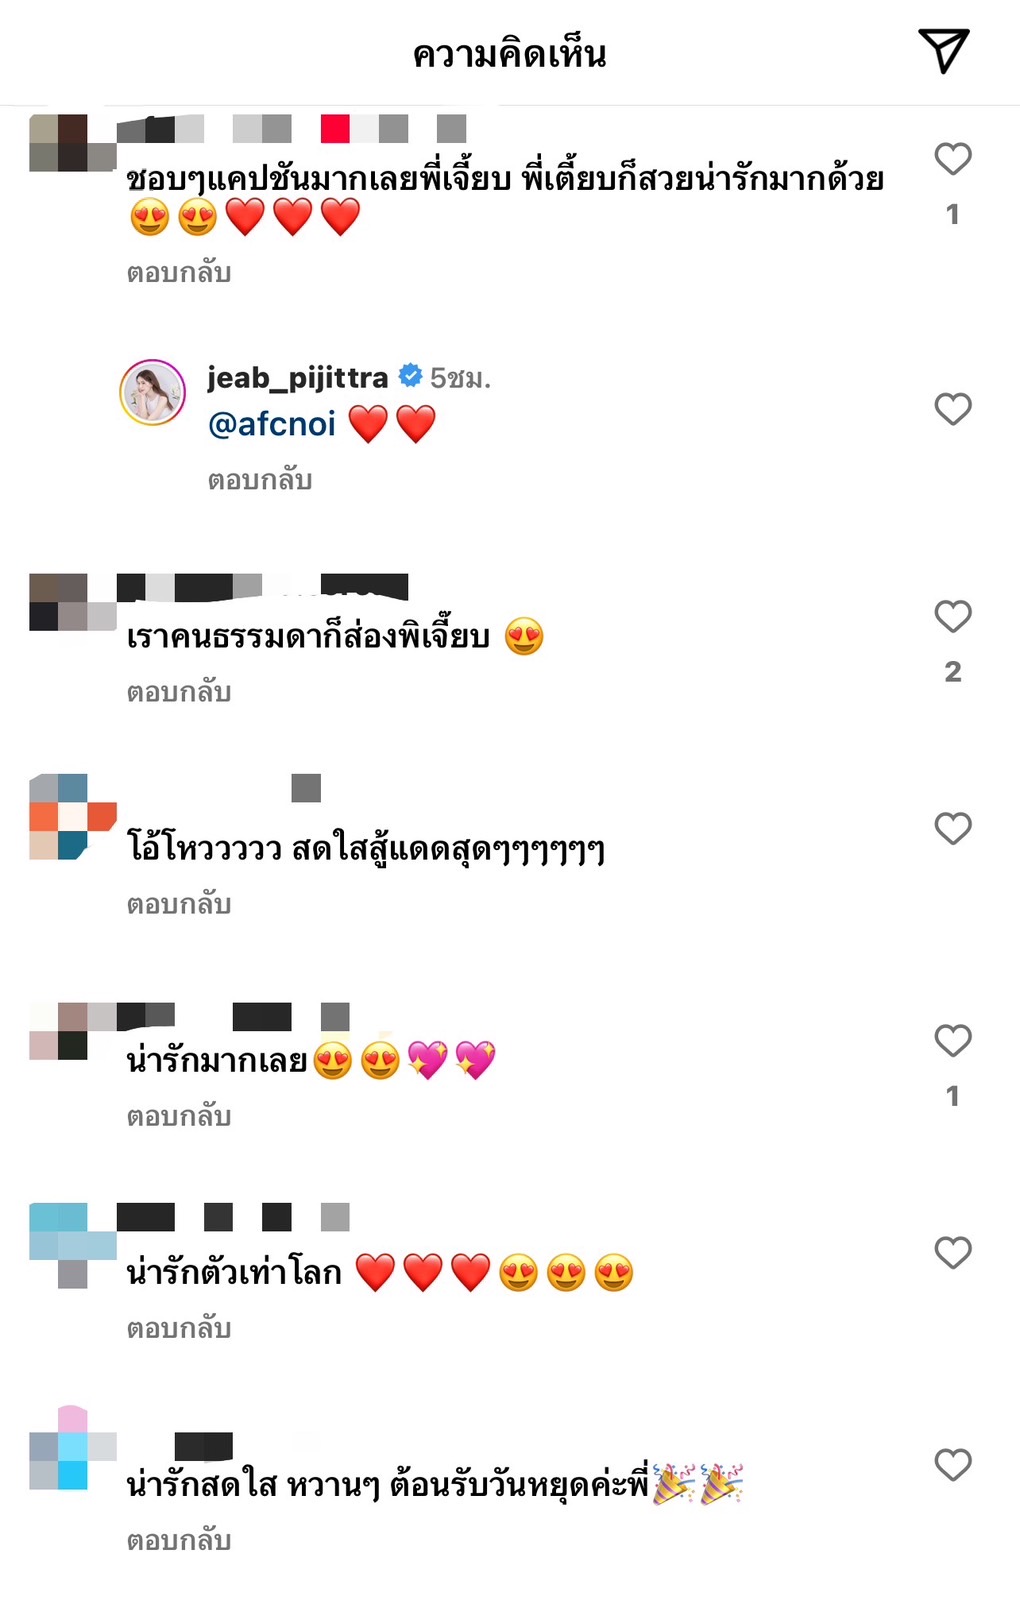Like jeab_pijittra's reply to @afcnoi

(953, 408)
